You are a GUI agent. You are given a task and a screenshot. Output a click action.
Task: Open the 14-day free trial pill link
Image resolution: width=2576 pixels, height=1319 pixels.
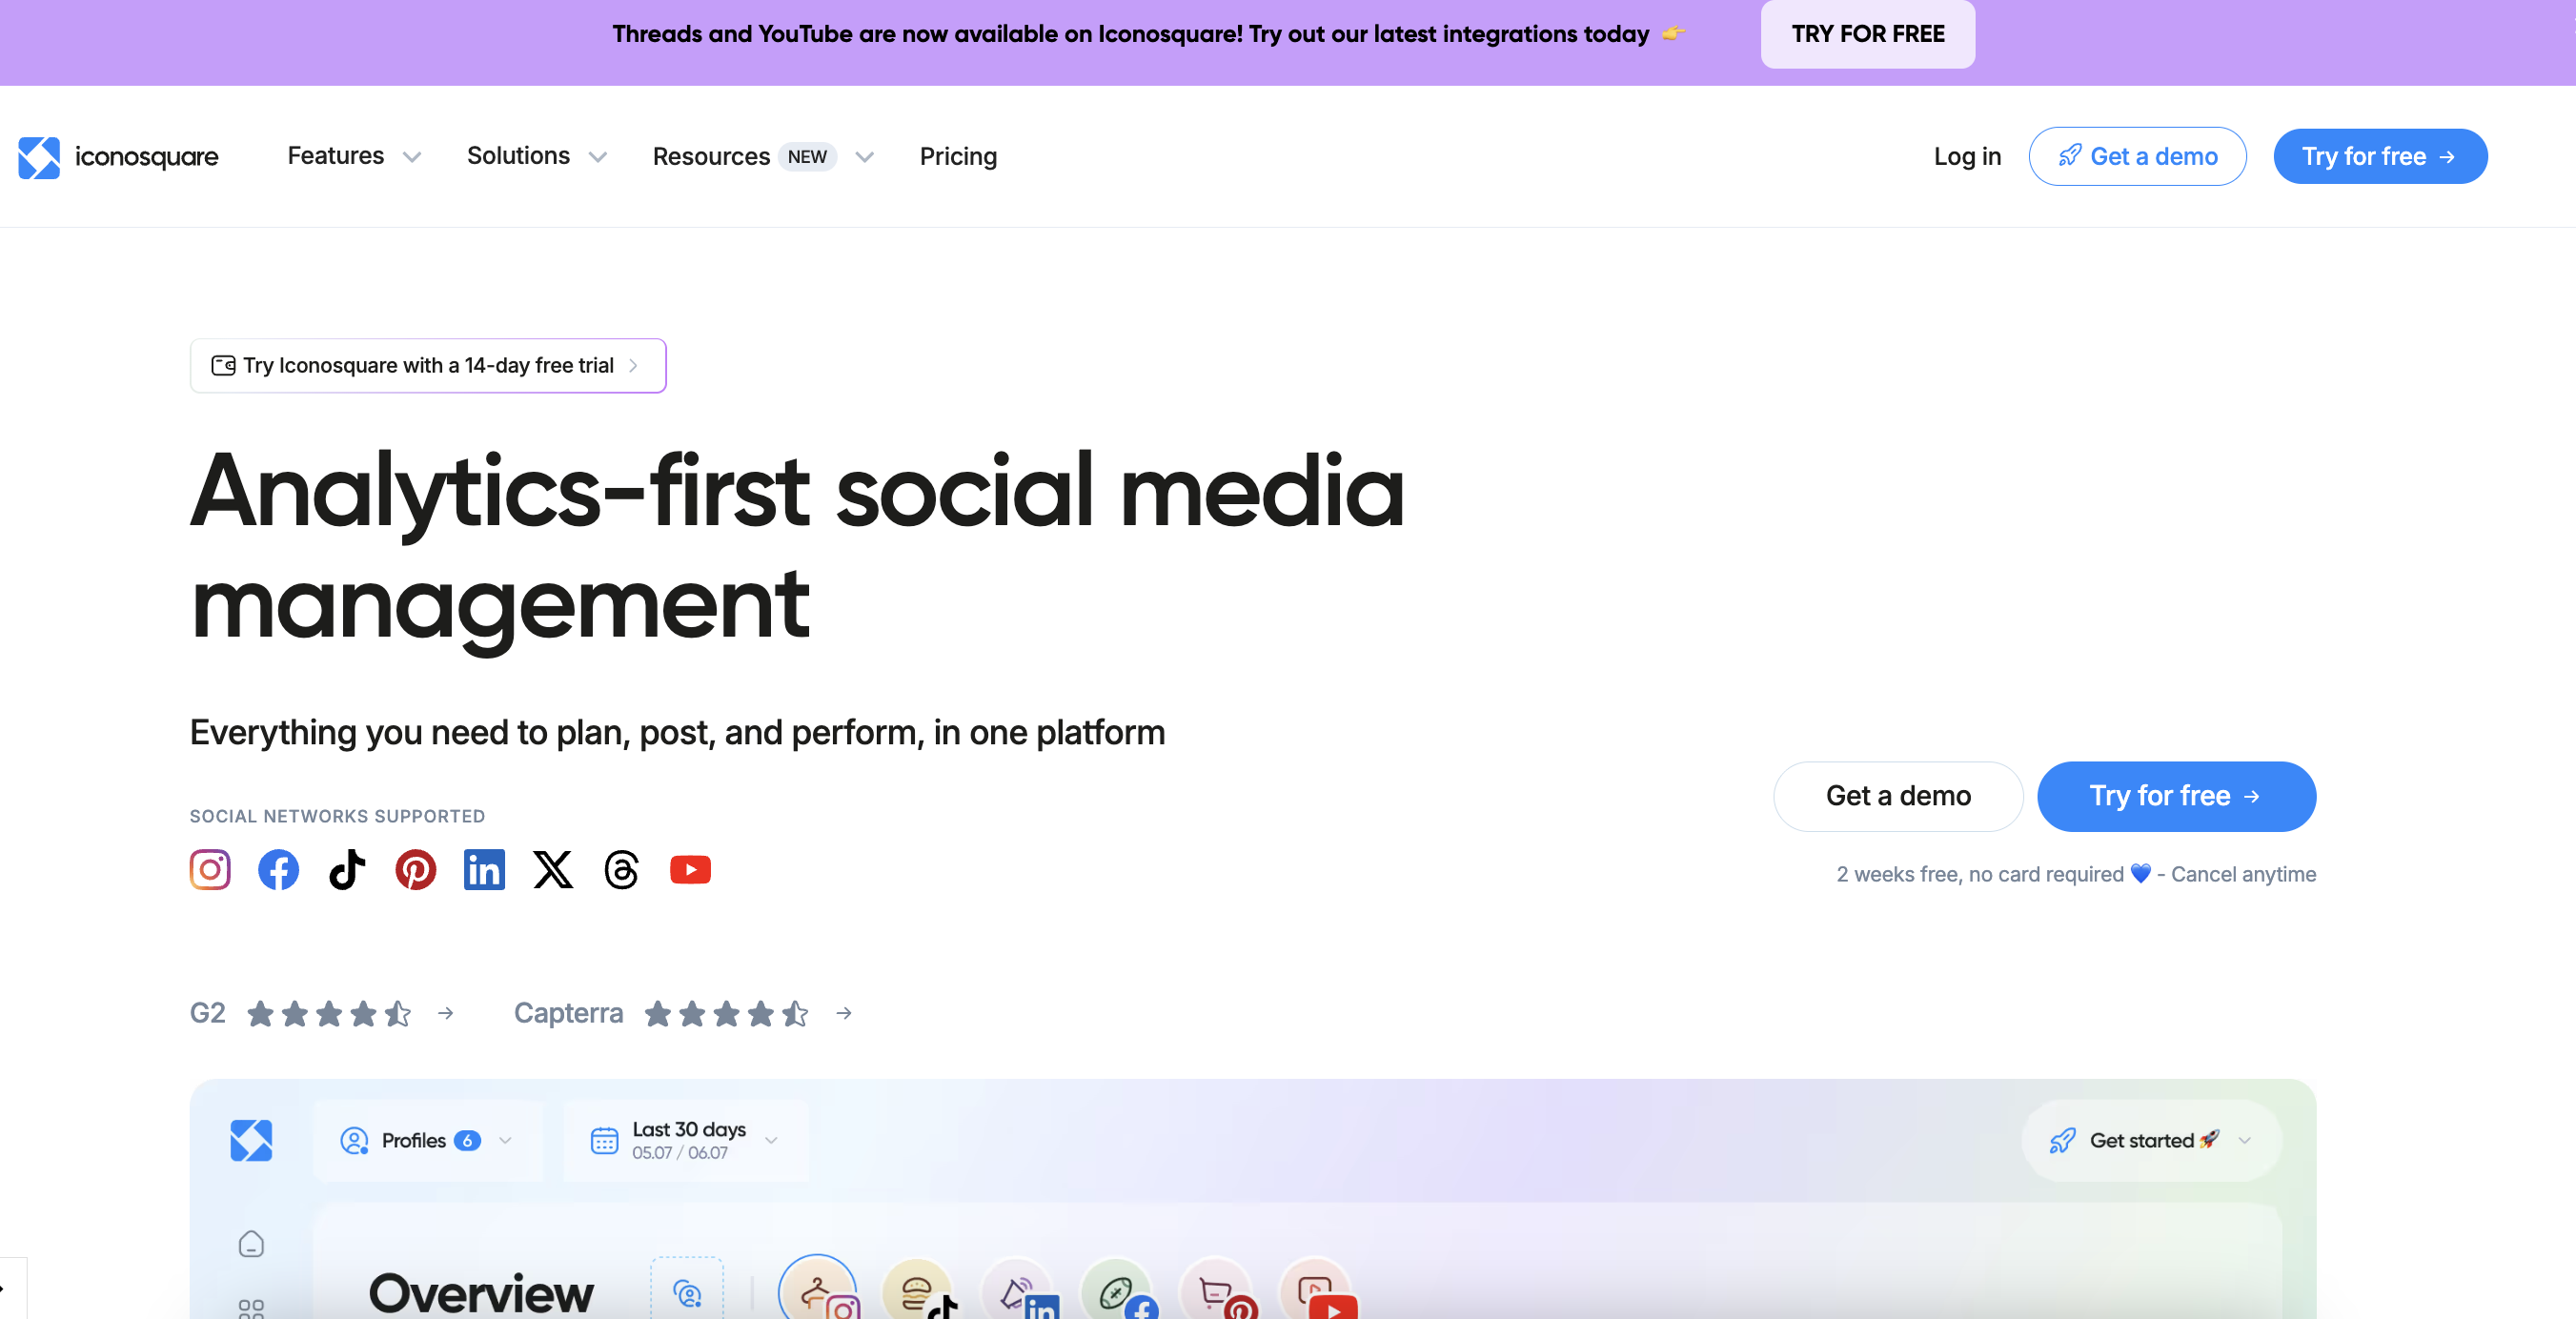click(x=427, y=365)
